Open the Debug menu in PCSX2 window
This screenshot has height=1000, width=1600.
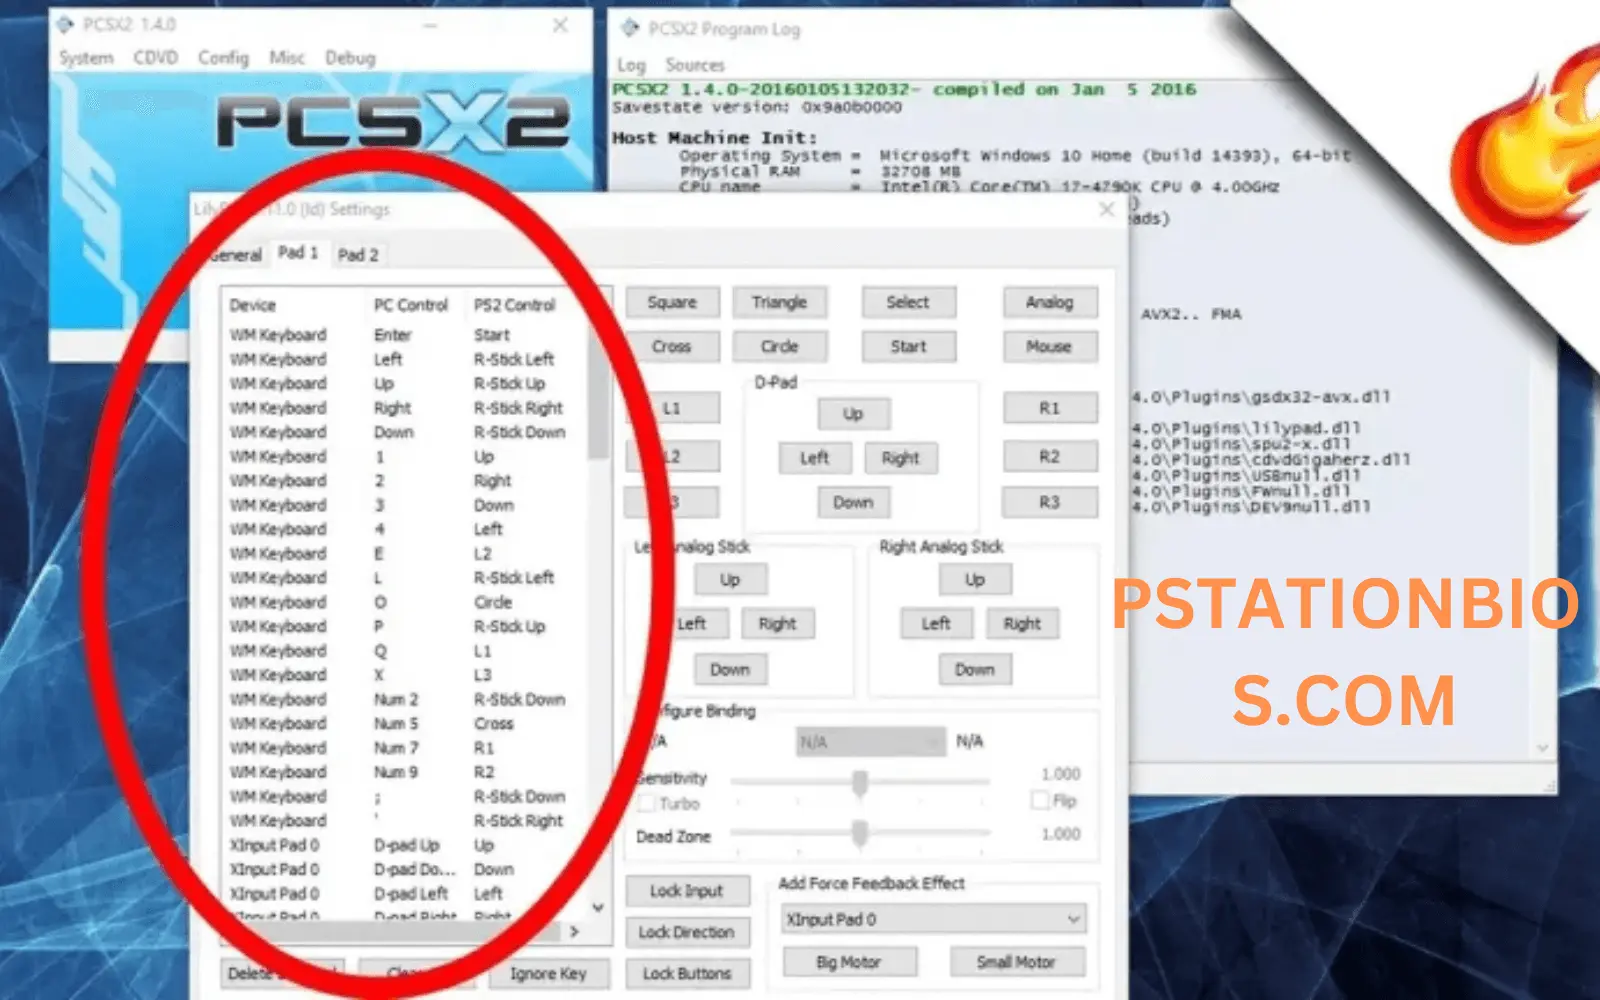[350, 58]
